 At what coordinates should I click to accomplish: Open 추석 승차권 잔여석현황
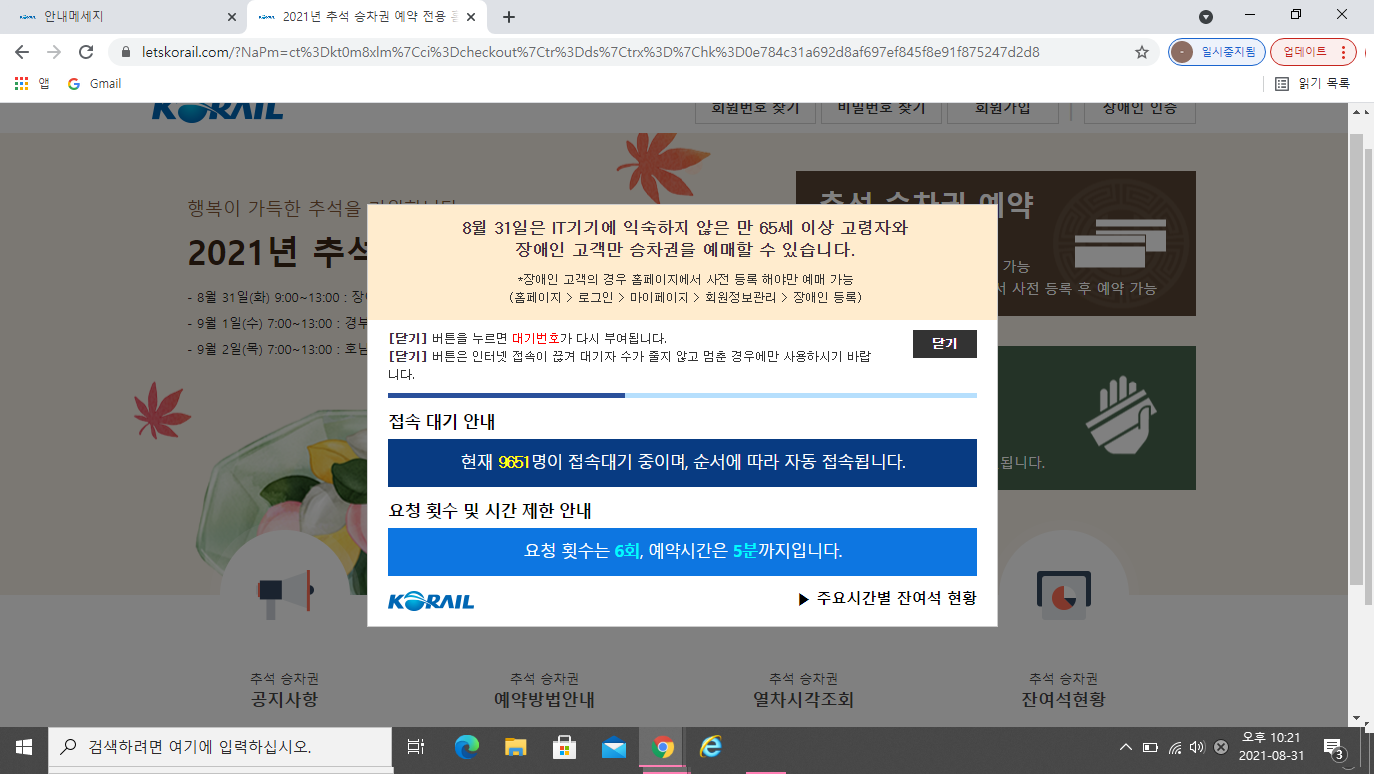pos(1063,690)
